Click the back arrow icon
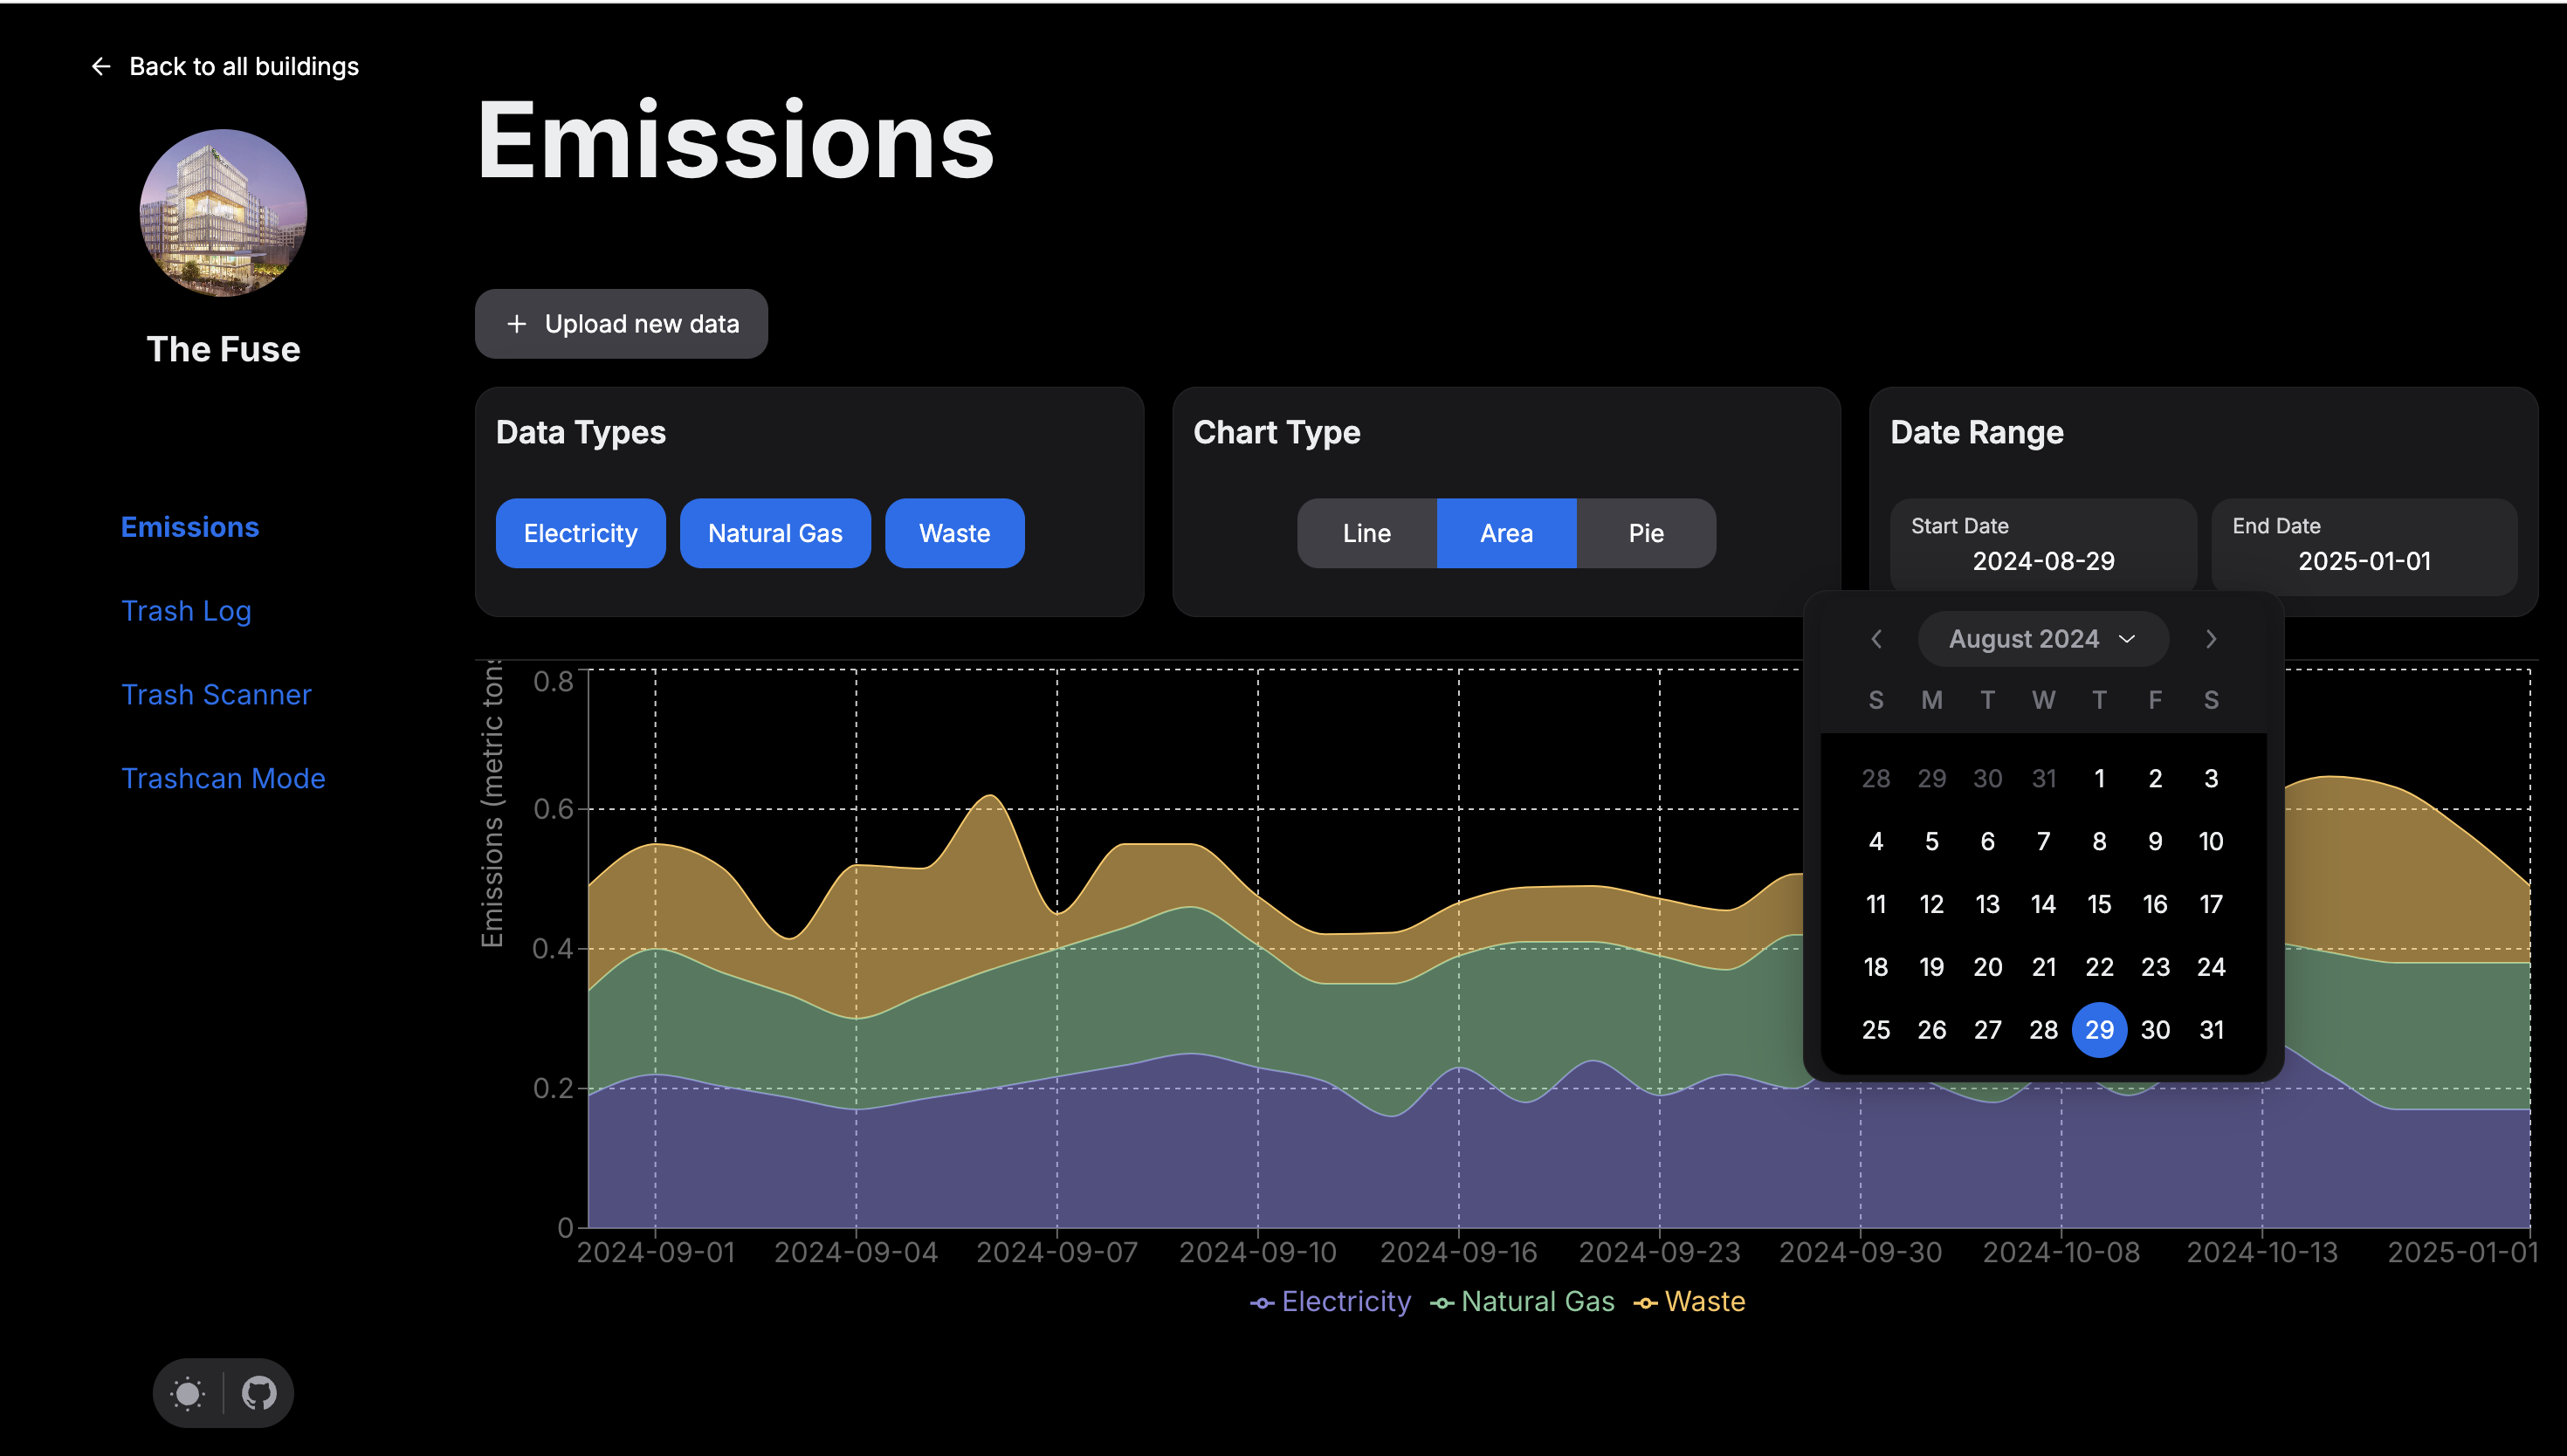 (100, 66)
